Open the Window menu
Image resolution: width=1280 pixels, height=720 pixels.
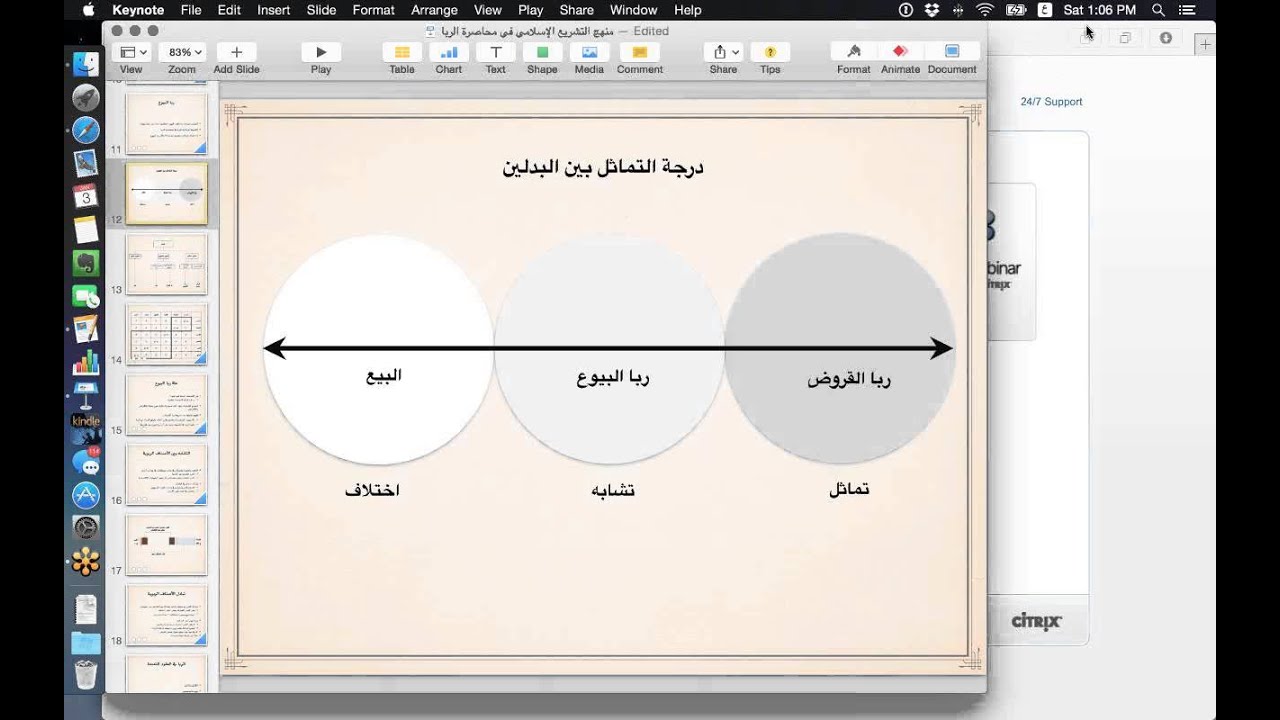634,10
